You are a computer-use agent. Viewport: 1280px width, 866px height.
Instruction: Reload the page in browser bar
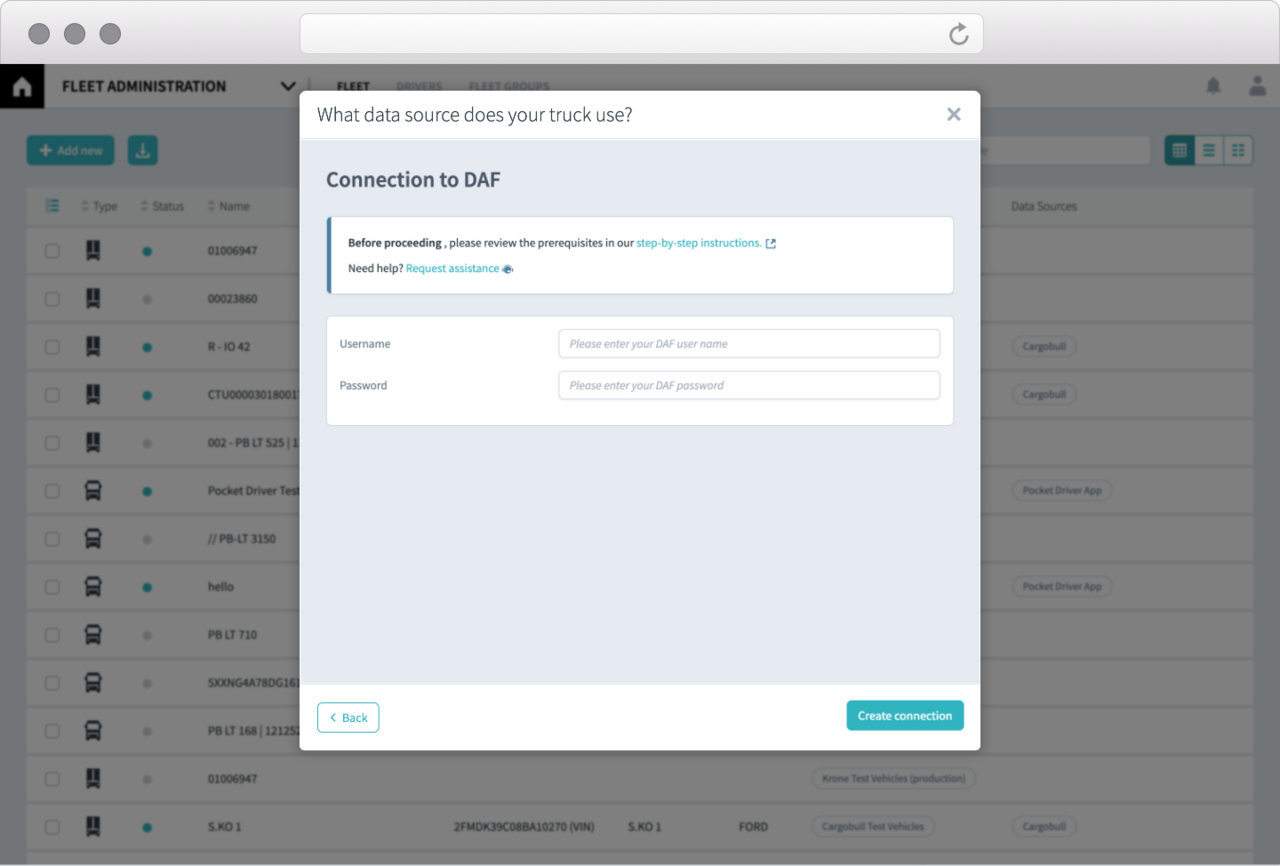(x=958, y=34)
